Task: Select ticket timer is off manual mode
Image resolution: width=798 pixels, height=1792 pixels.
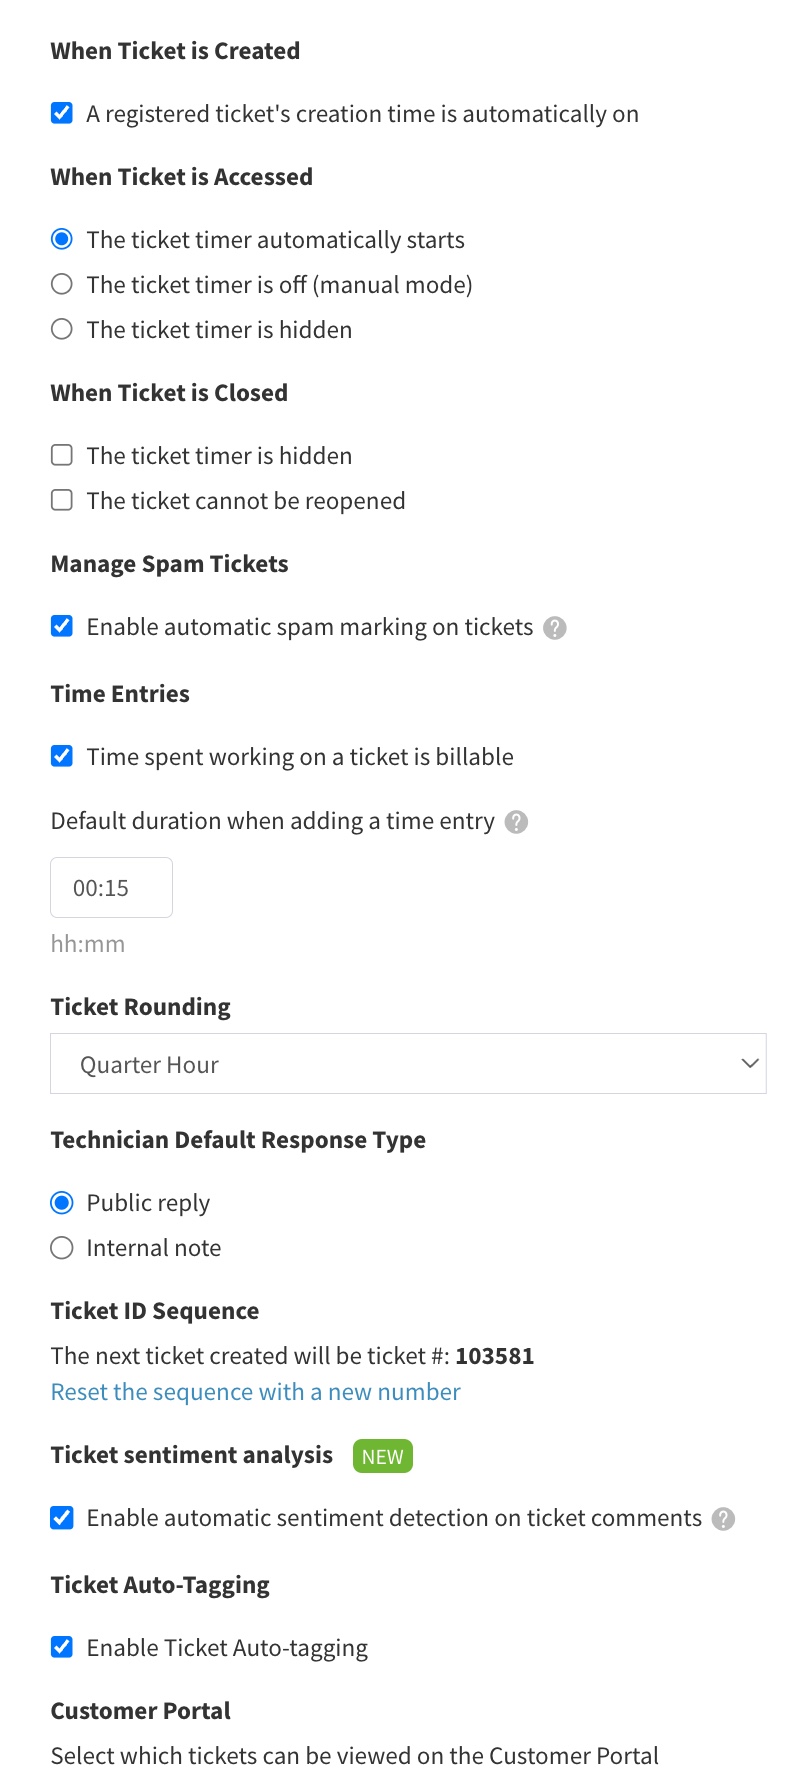Action: pos(62,285)
